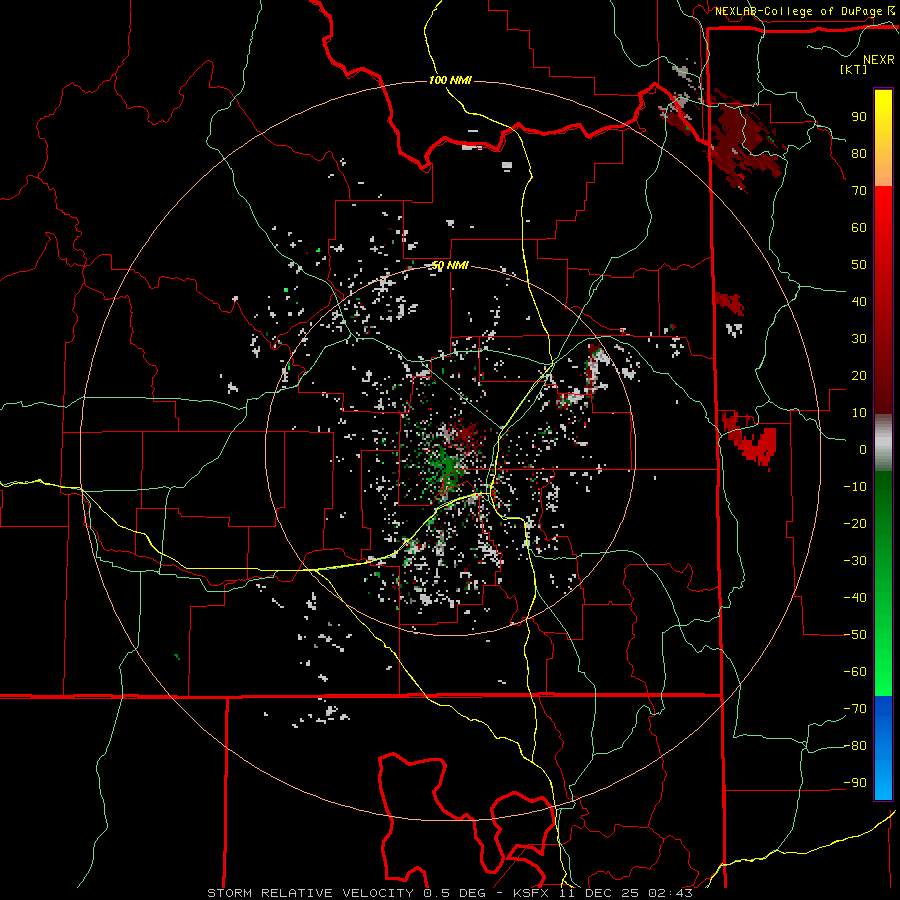
Task: Click the -30 scale value
Action: click(855, 561)
